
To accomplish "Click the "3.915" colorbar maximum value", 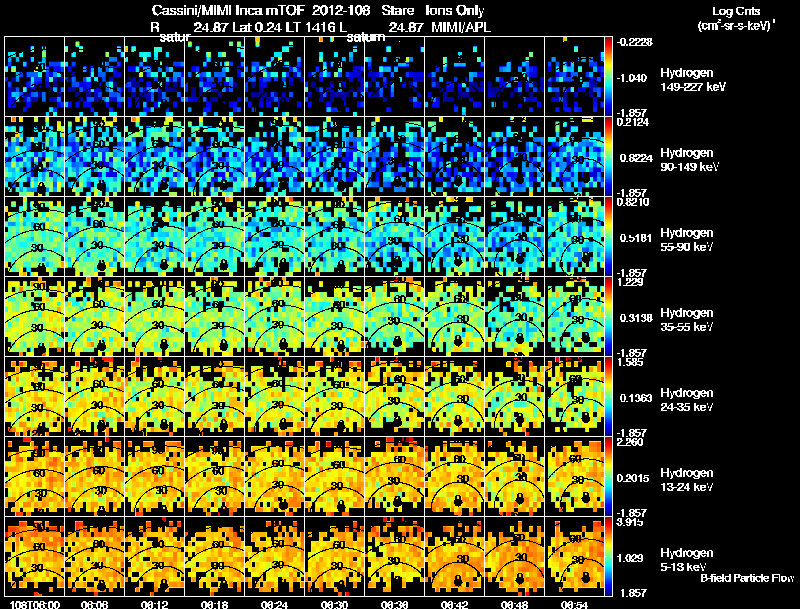I will pyautogui.click(x=630, y=522).
